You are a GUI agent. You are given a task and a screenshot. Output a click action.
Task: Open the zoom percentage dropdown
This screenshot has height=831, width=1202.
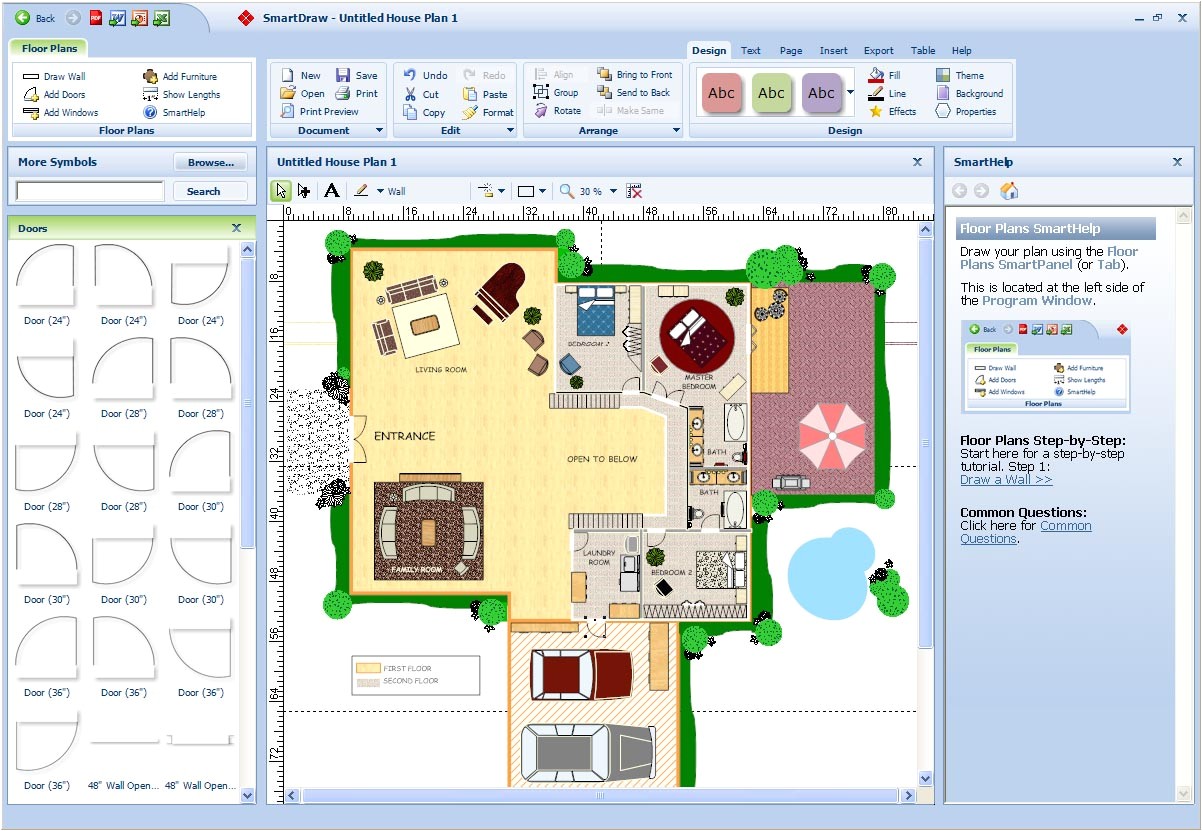click(612, 191)
